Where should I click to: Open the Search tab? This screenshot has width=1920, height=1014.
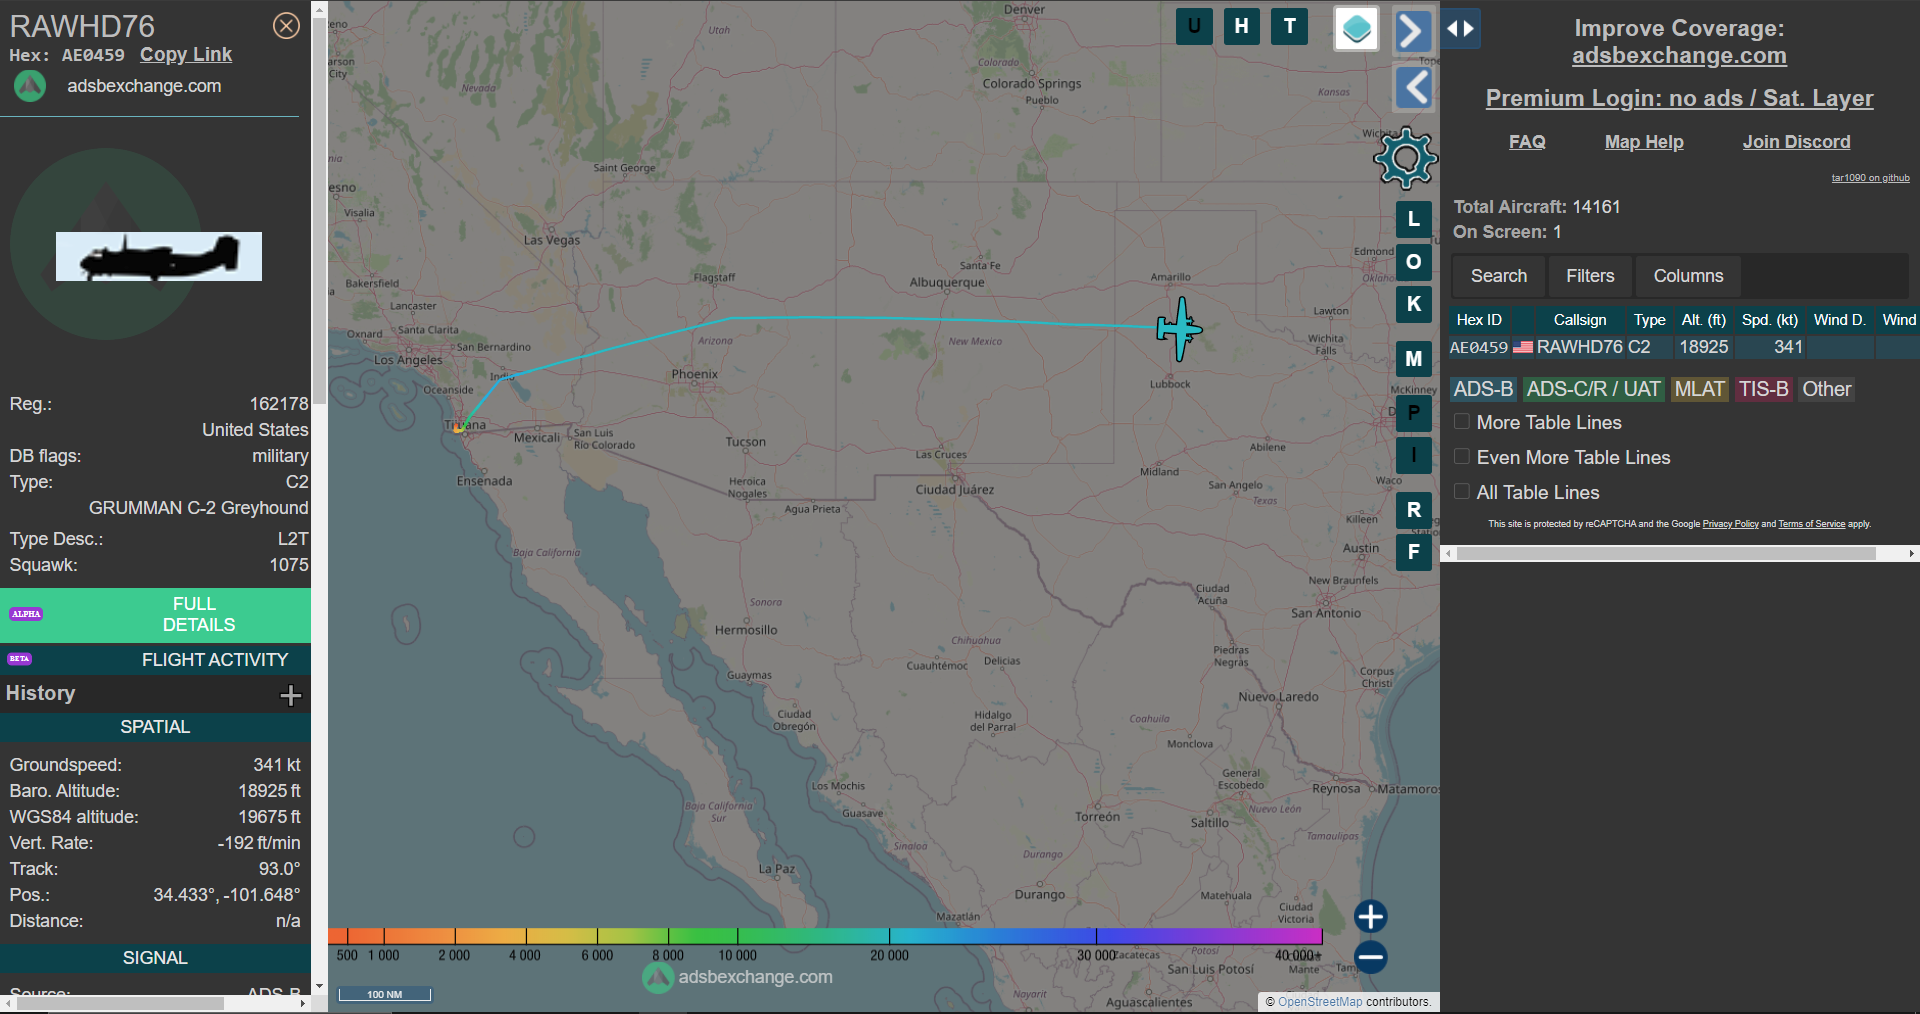click(x=1498, y=276)
